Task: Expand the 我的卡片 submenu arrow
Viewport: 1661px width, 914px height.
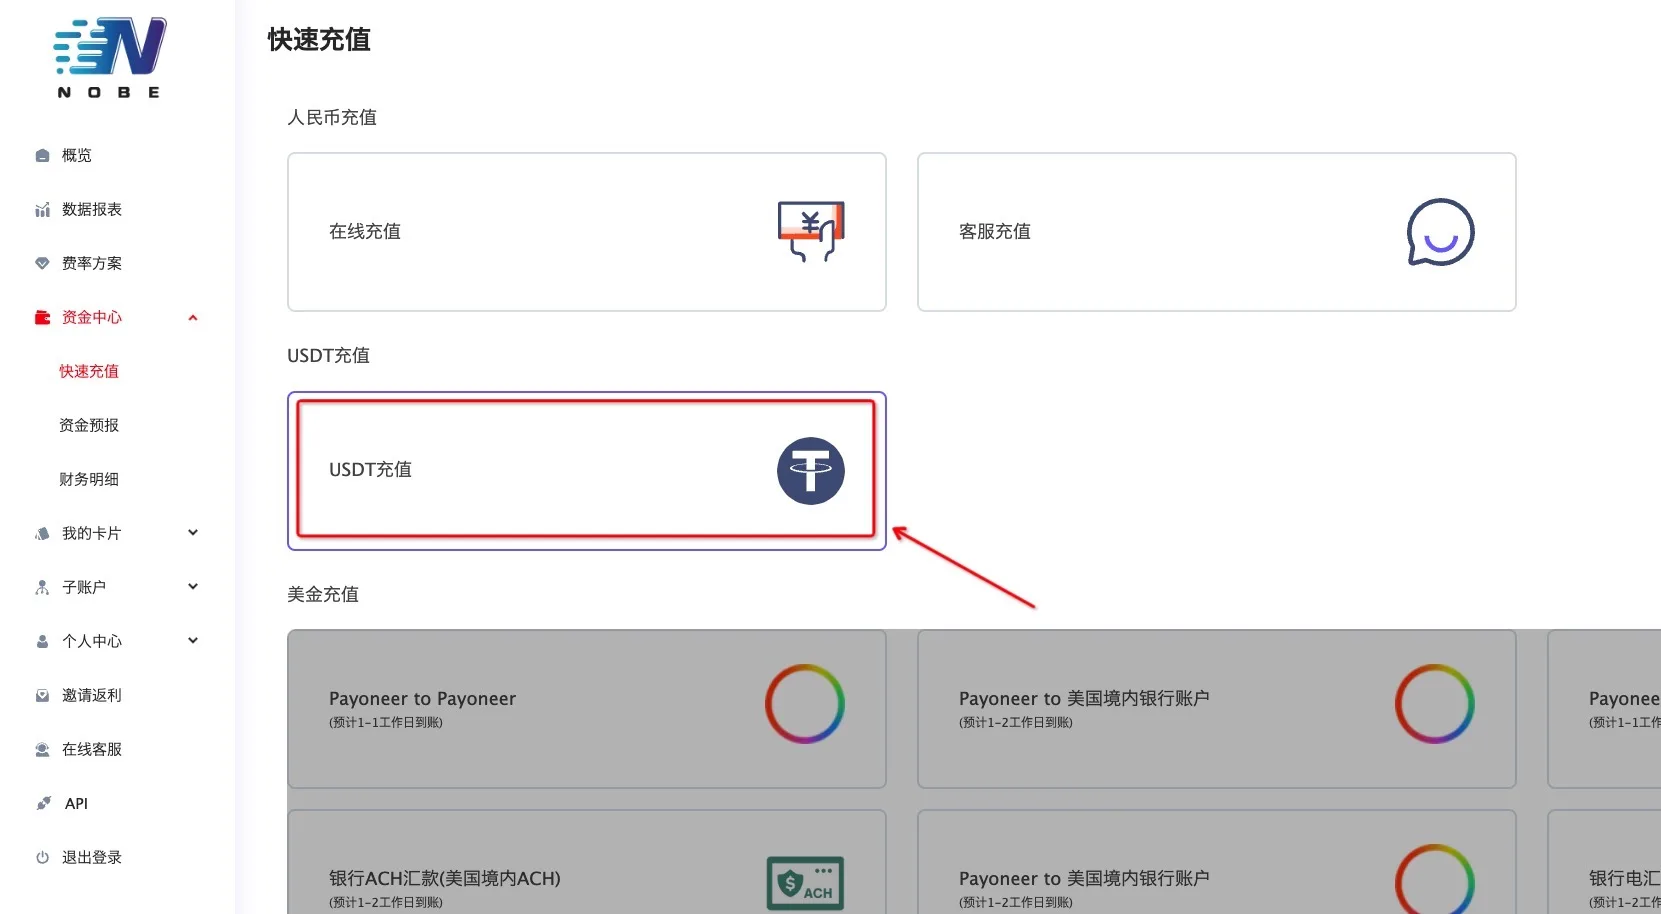Action: point(193,532)
